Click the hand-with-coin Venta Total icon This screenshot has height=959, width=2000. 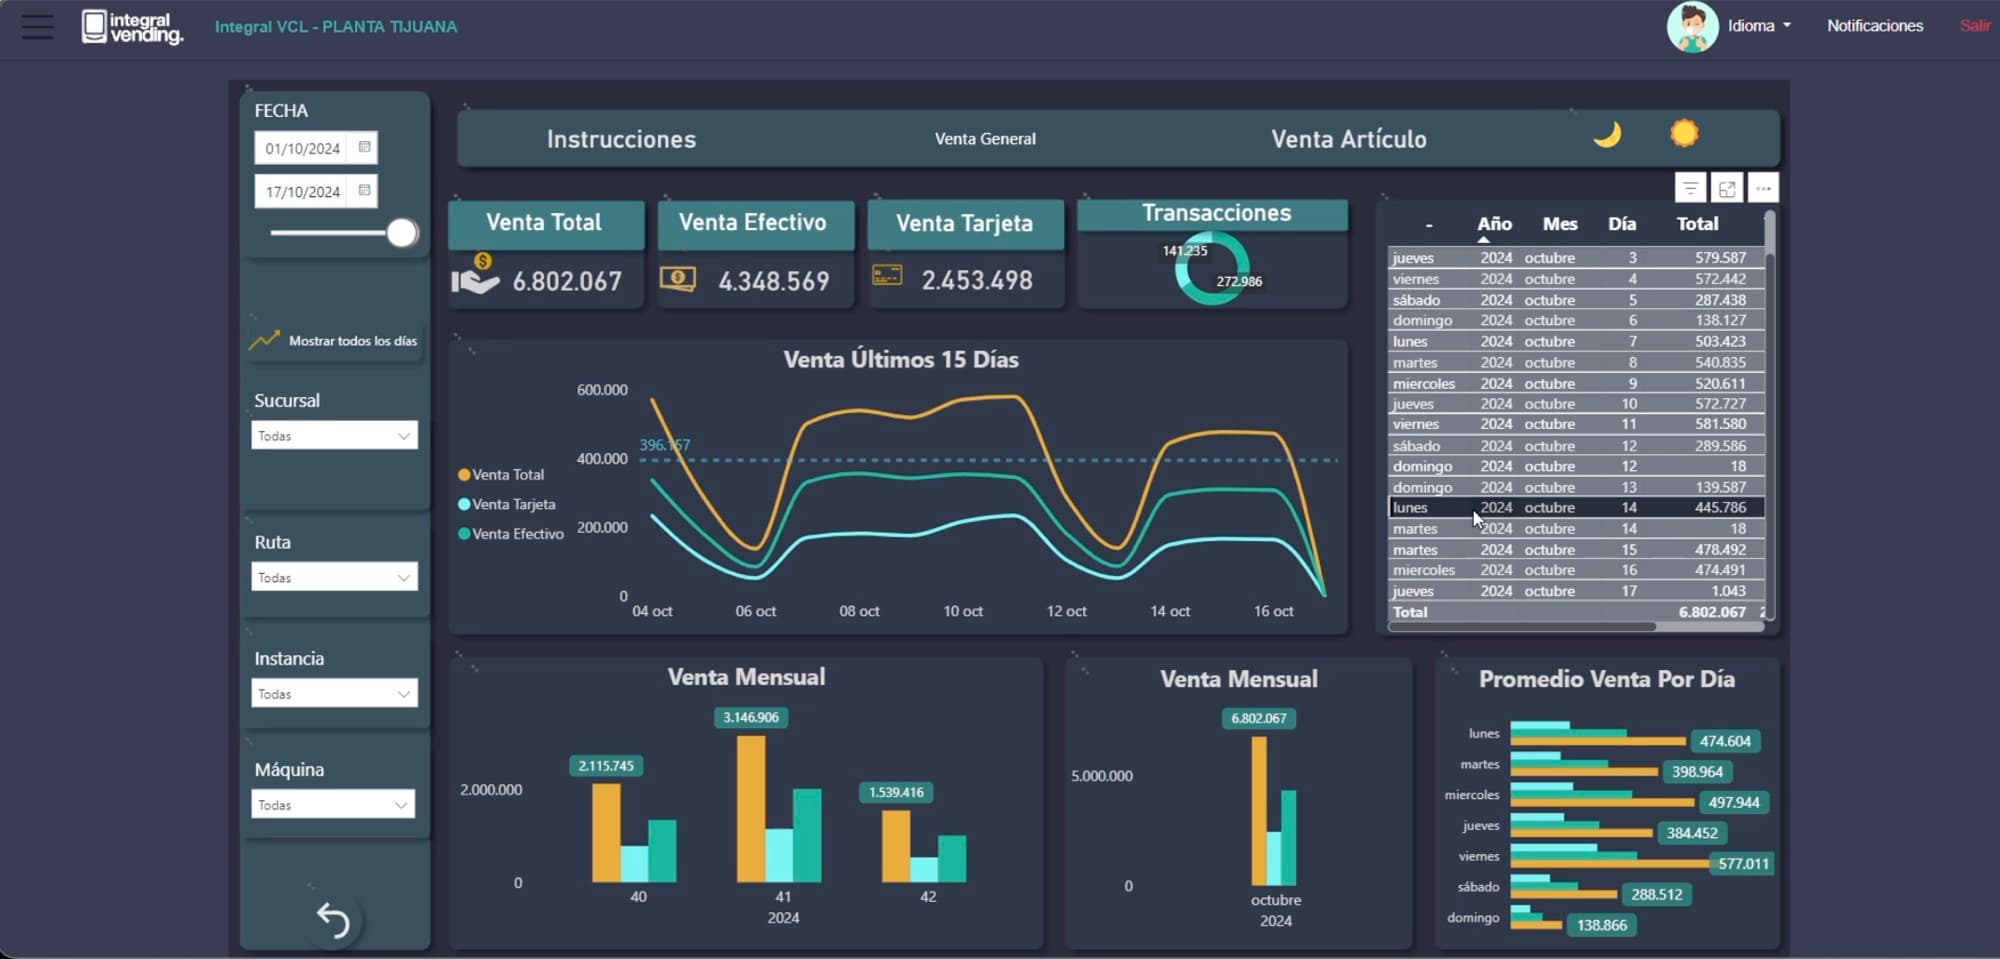(x=475, y=275)
